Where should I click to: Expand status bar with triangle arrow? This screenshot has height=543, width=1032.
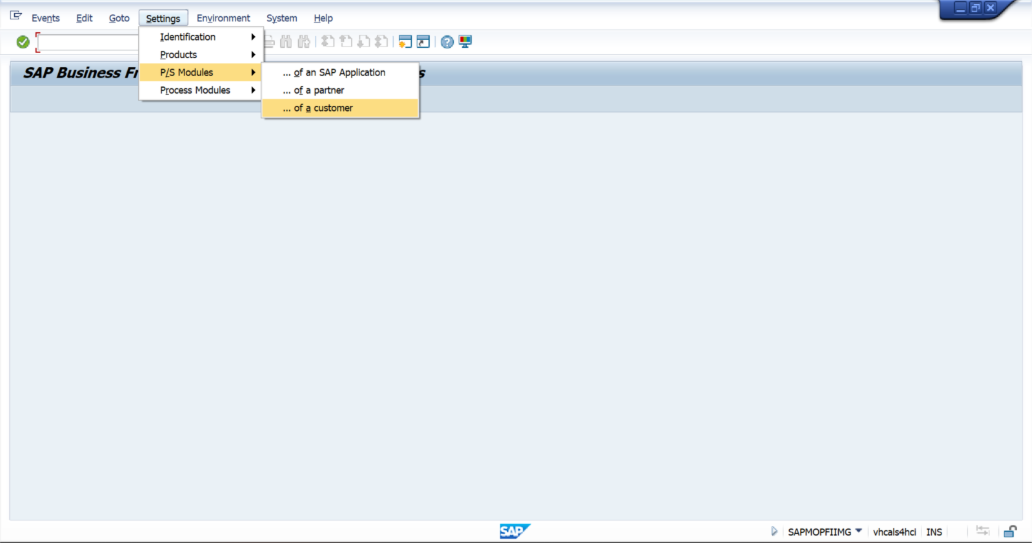774,531
